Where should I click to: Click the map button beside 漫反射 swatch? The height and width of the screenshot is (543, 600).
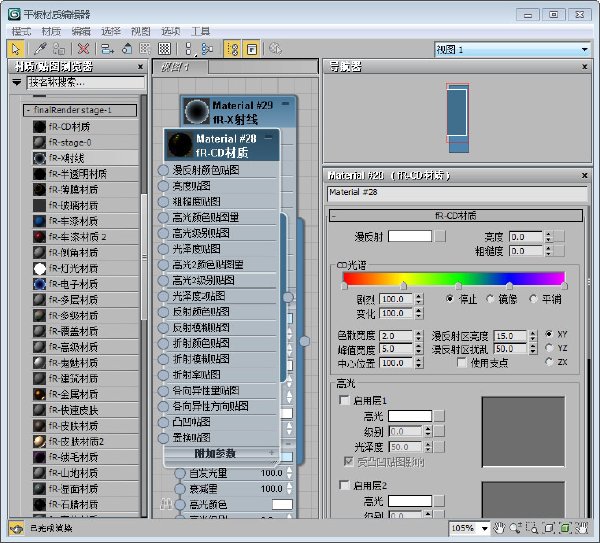[440, 236]
